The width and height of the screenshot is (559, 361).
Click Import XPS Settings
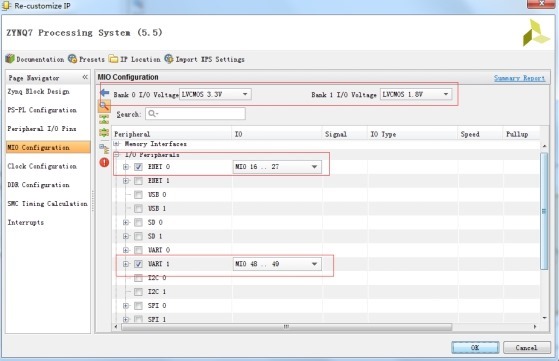pos(205,59)
